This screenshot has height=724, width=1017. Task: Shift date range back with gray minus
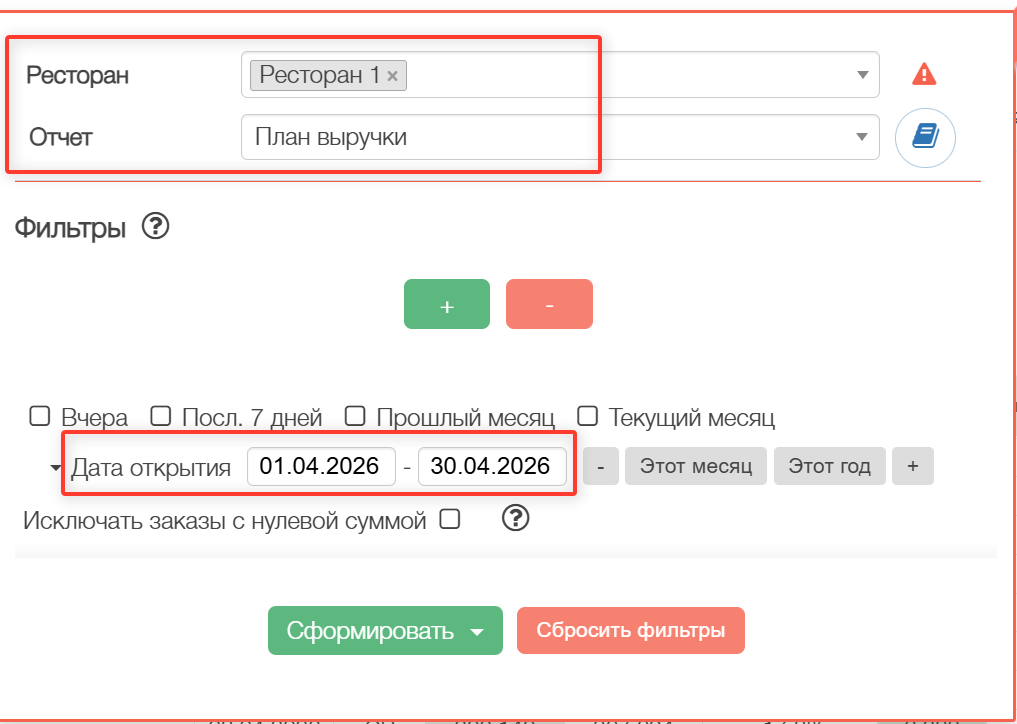601,466
